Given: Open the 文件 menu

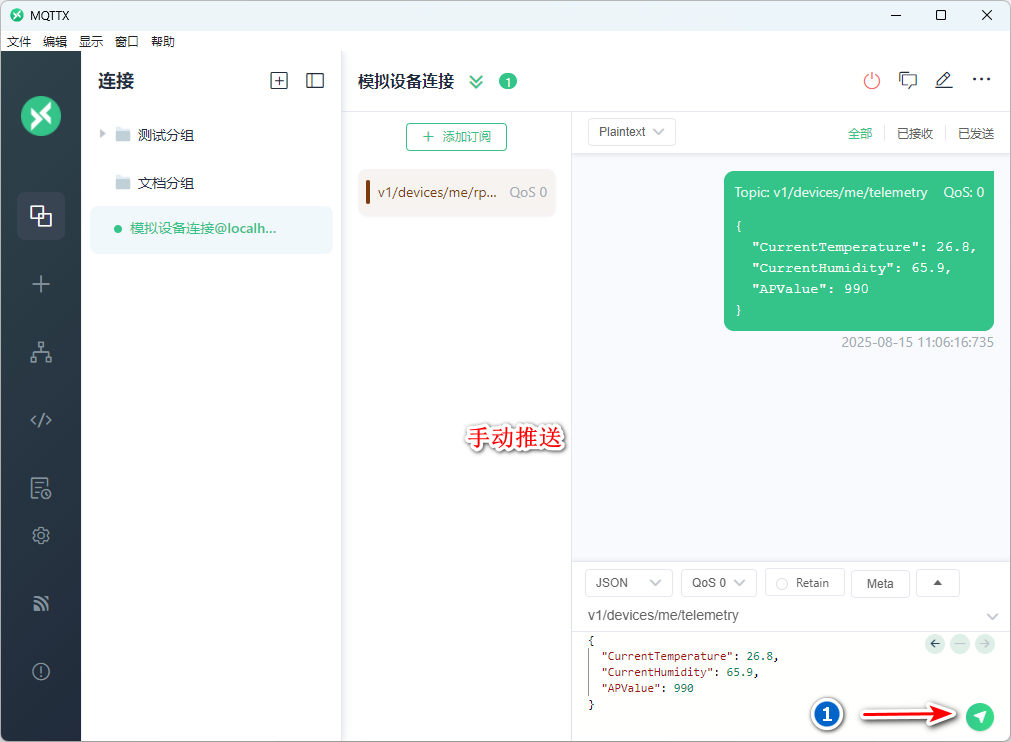Looking at the screenshot, I should pos(19,42).
